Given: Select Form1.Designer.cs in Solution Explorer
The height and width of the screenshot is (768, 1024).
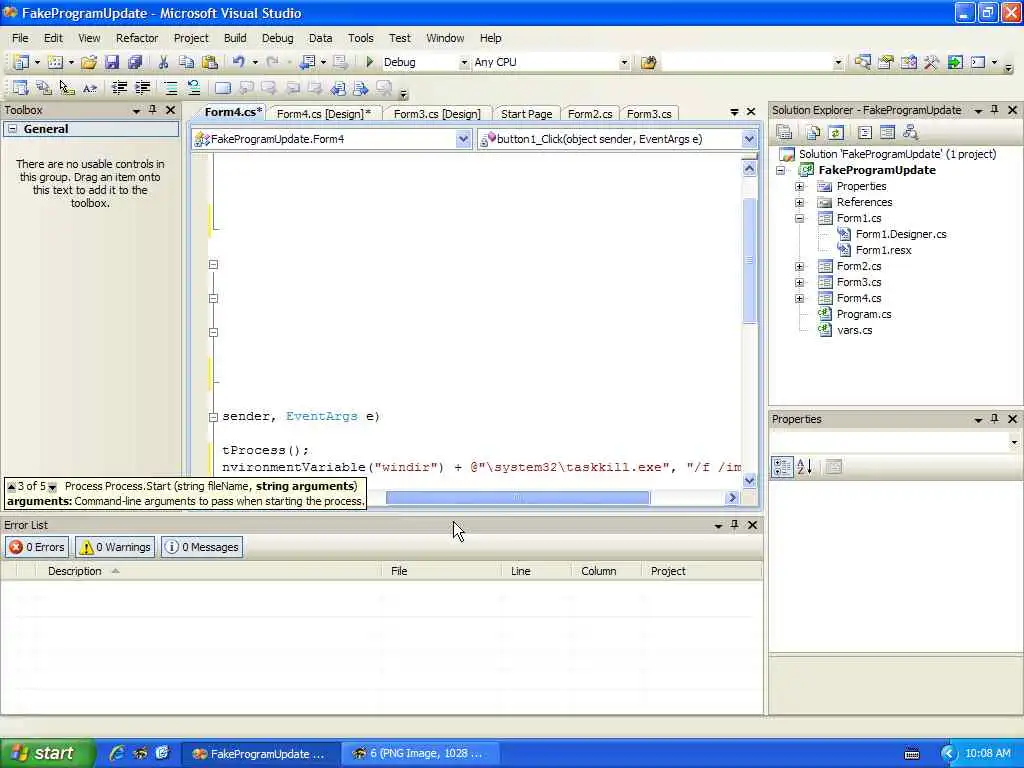Looking at the screenshot, I should (x=901, y=234).
